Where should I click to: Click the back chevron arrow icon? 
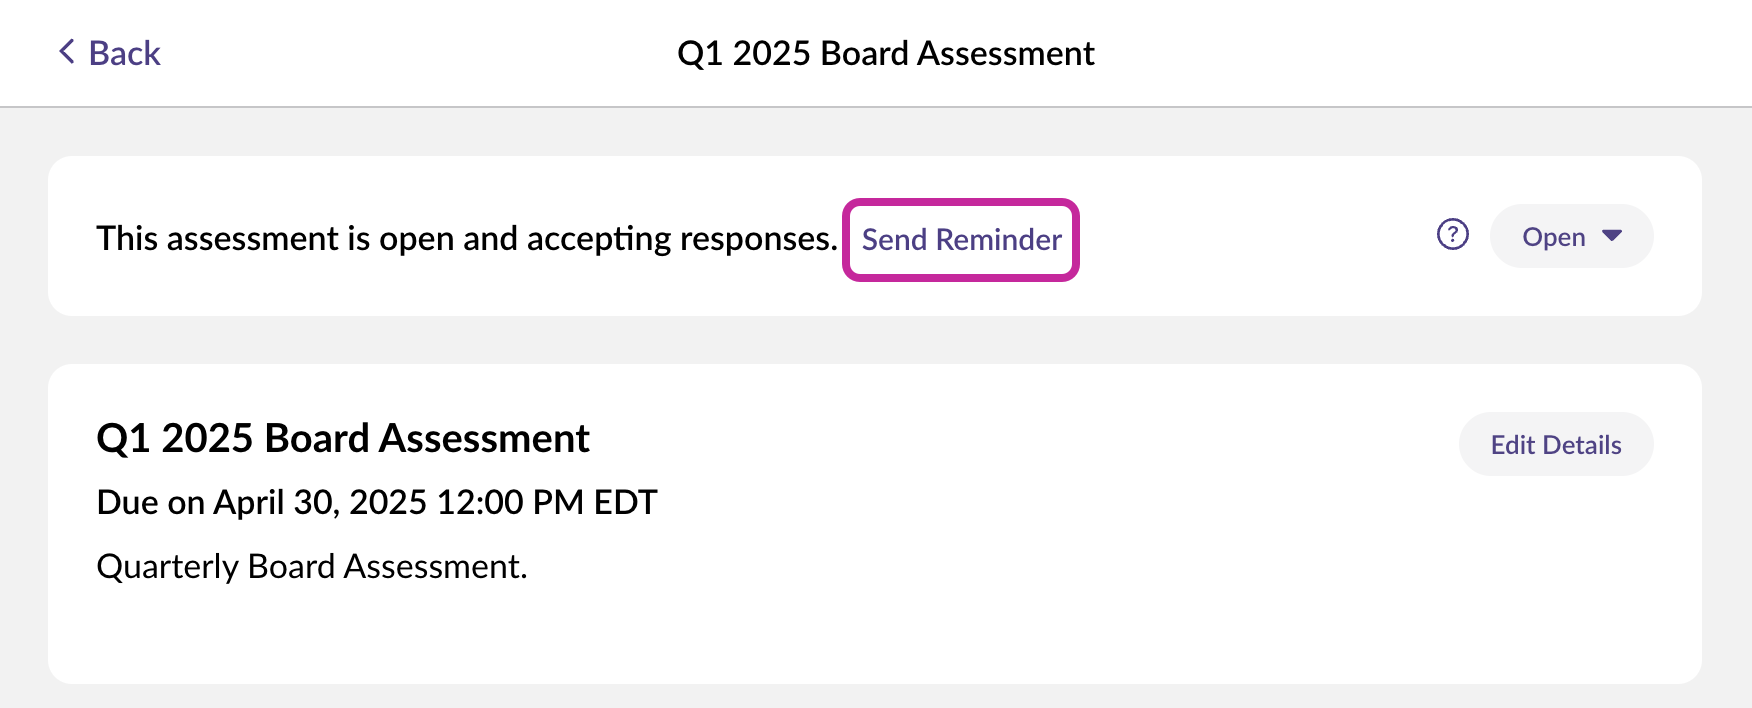point(67,52)
